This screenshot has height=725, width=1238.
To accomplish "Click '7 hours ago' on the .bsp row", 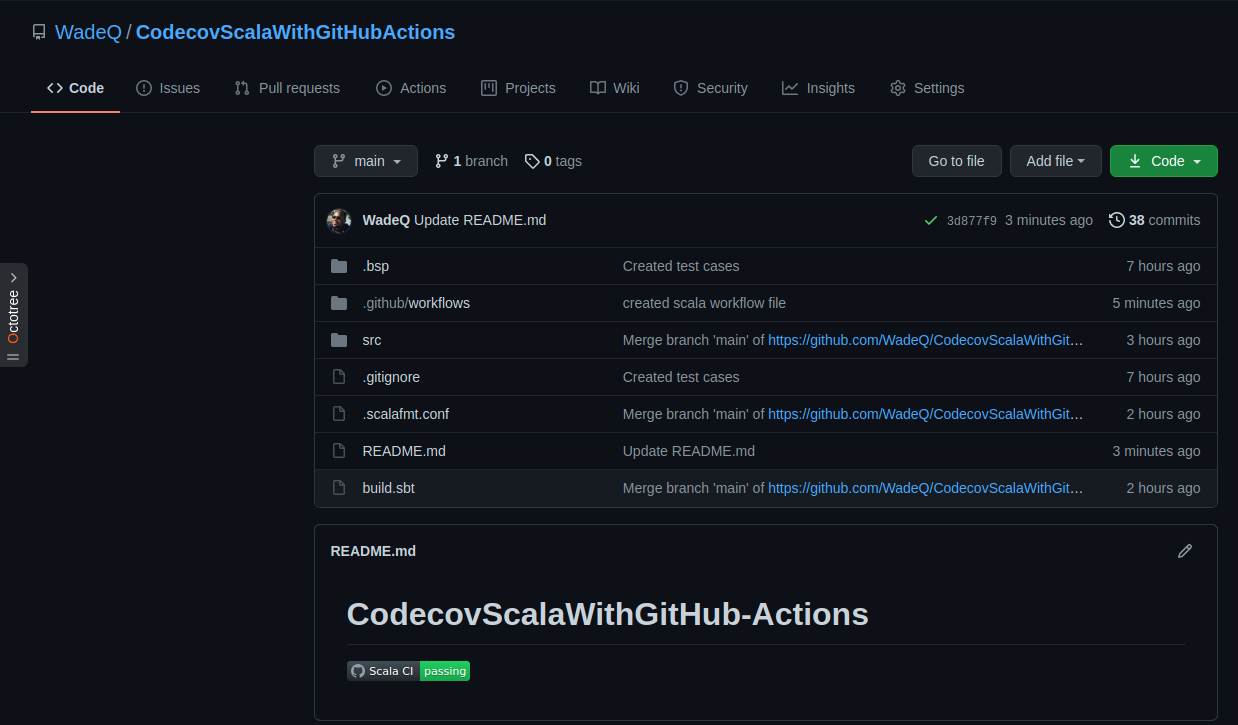I will (x=1164, y=266).
